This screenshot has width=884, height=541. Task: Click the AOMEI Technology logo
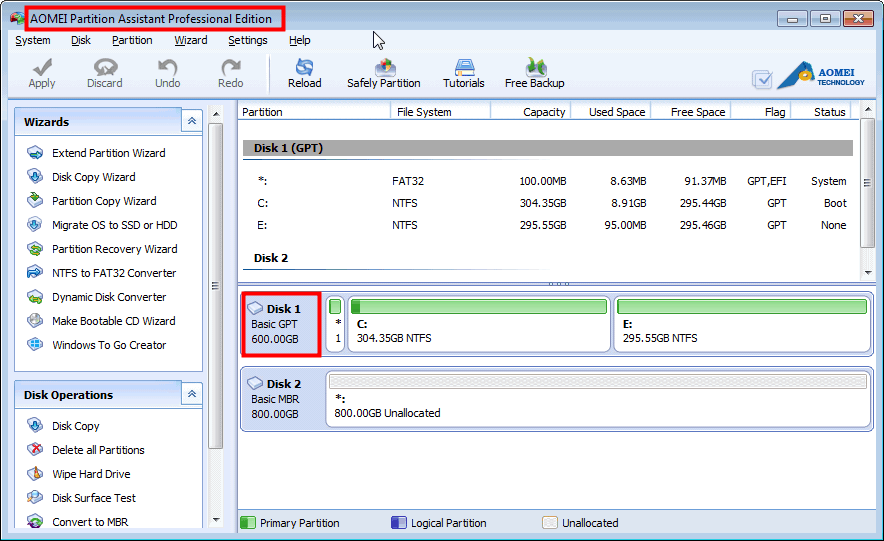coord(820,76)
